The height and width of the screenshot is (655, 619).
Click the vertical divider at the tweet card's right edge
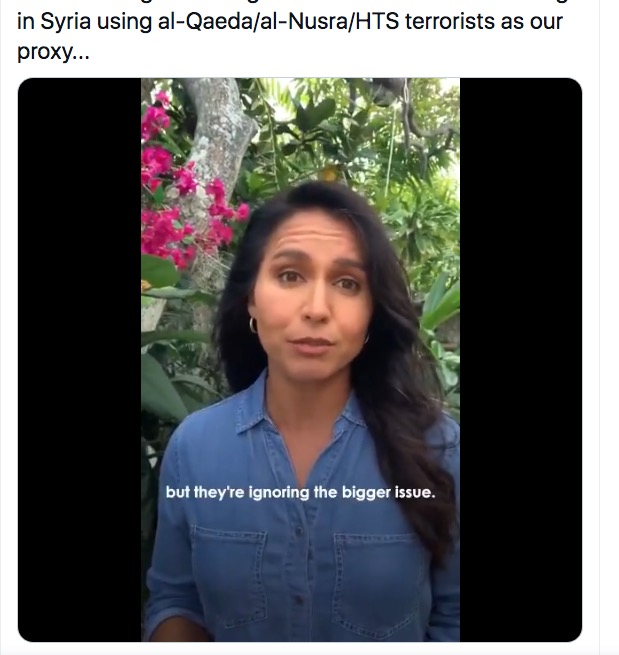[x=599, y=328]
